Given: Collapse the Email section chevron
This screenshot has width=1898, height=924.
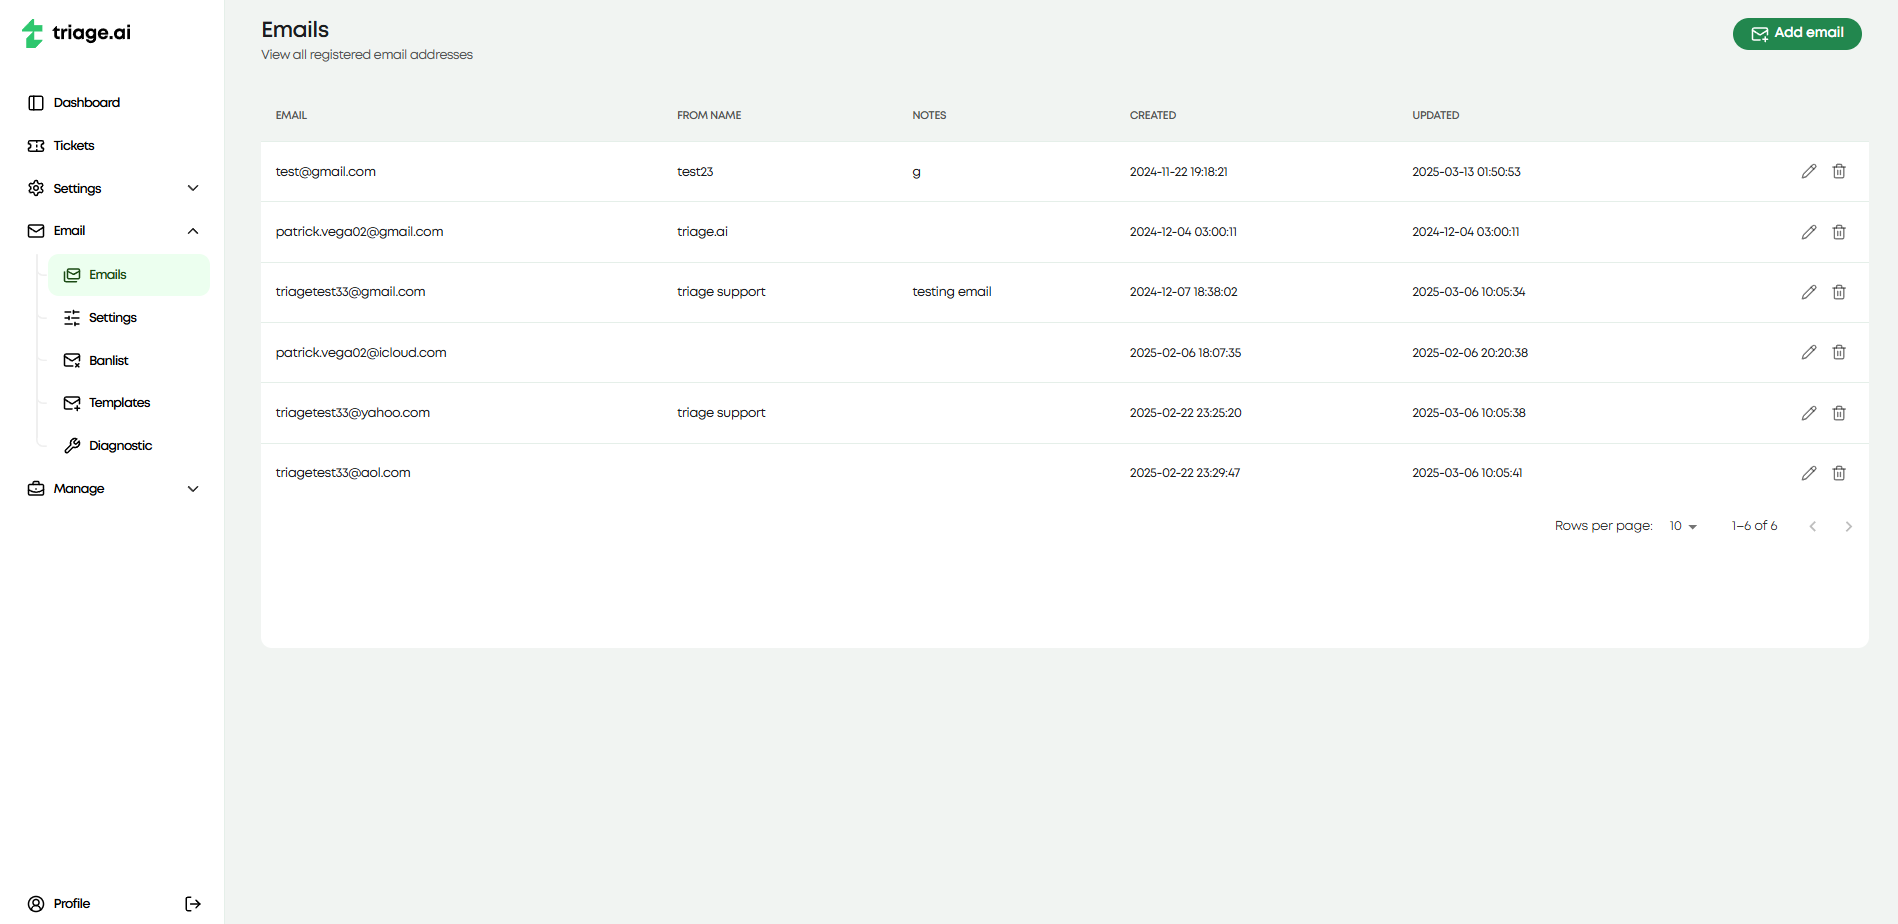Looking at the screenshot, I should click(x=193, y=231).
